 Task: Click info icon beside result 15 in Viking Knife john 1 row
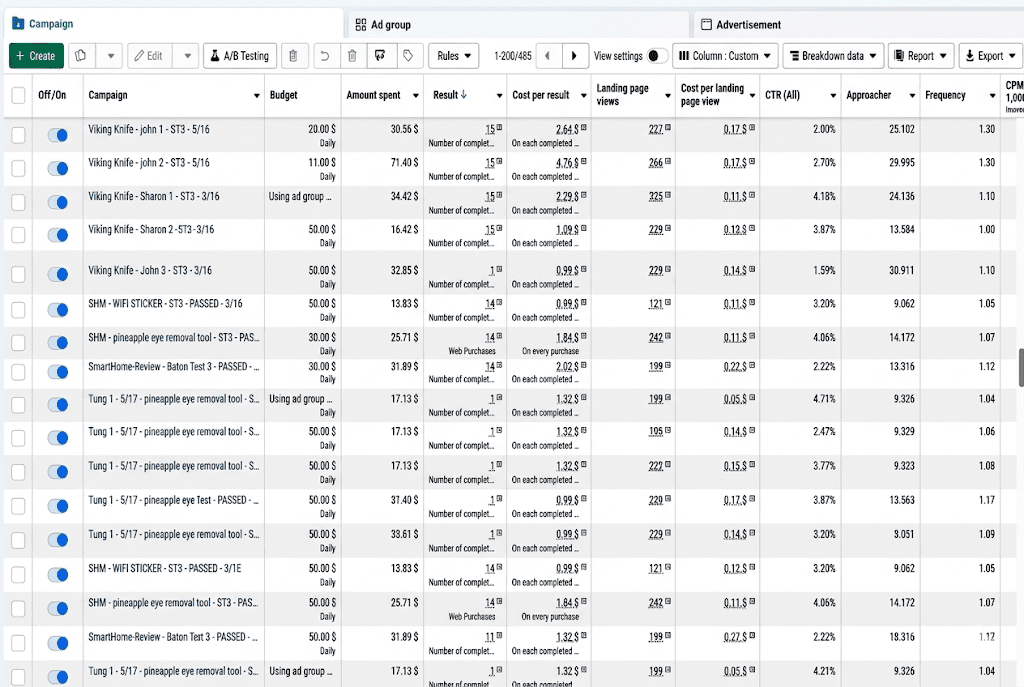pyautogui.click(x=499, y=128)
